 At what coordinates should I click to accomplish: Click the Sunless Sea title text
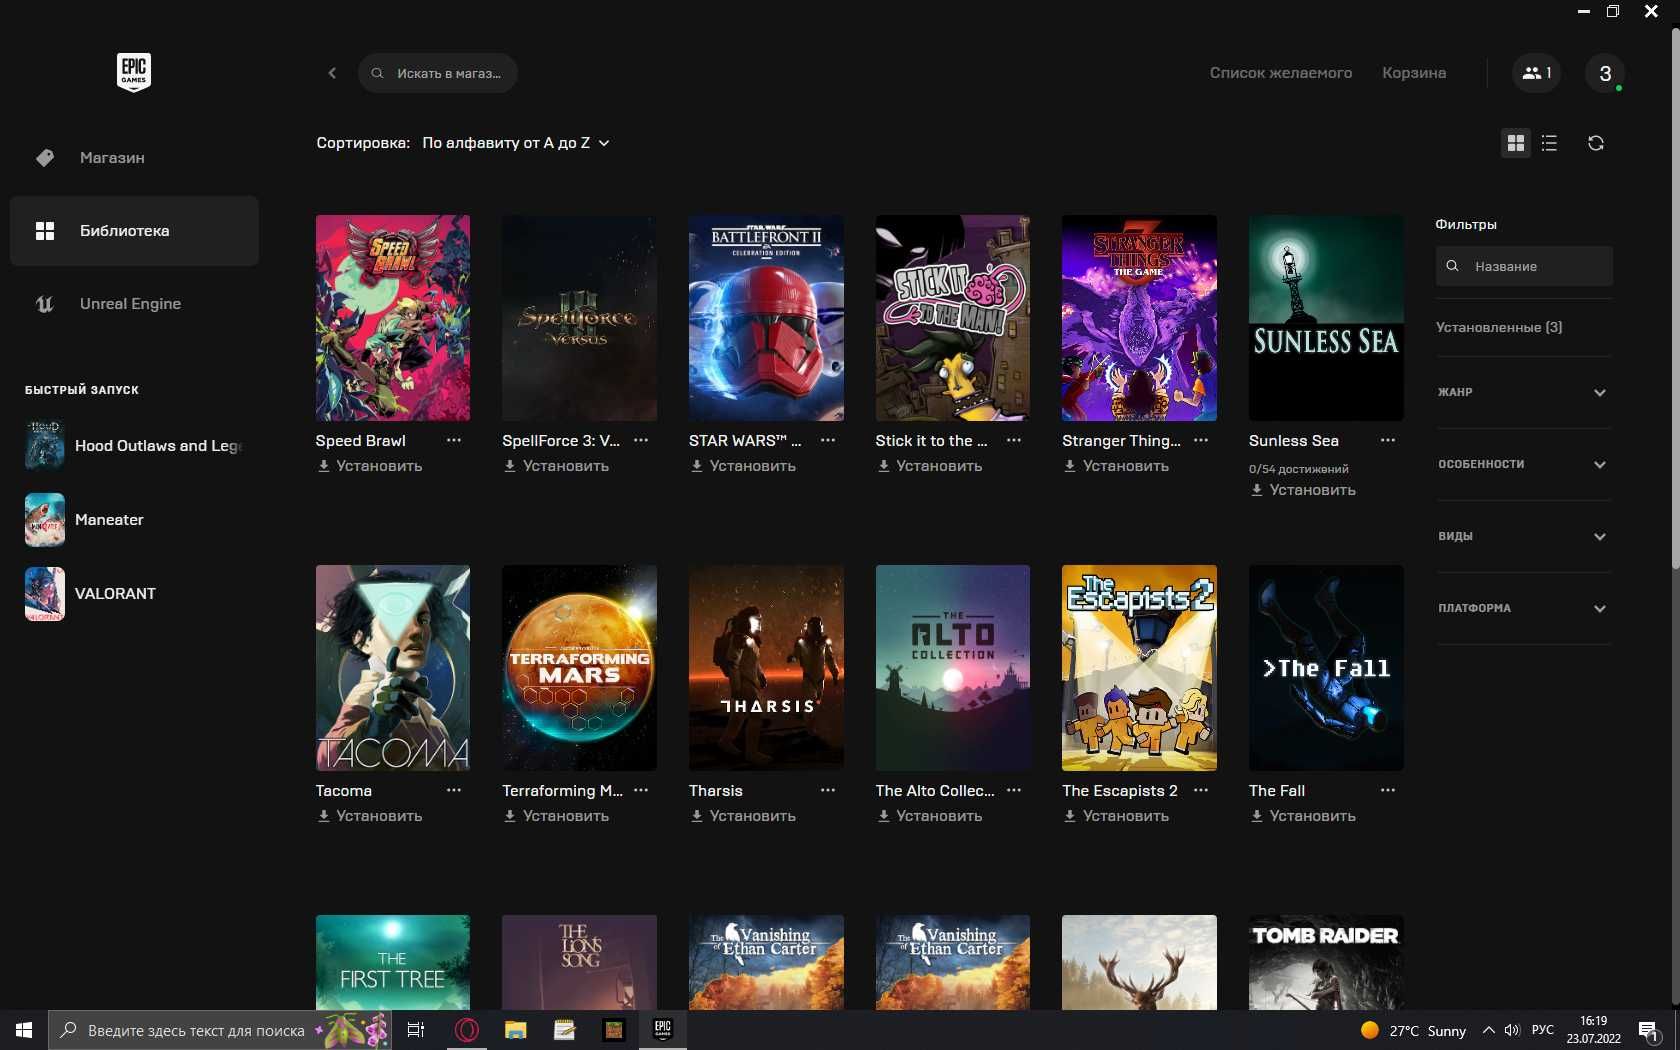tap(1293, 440)
